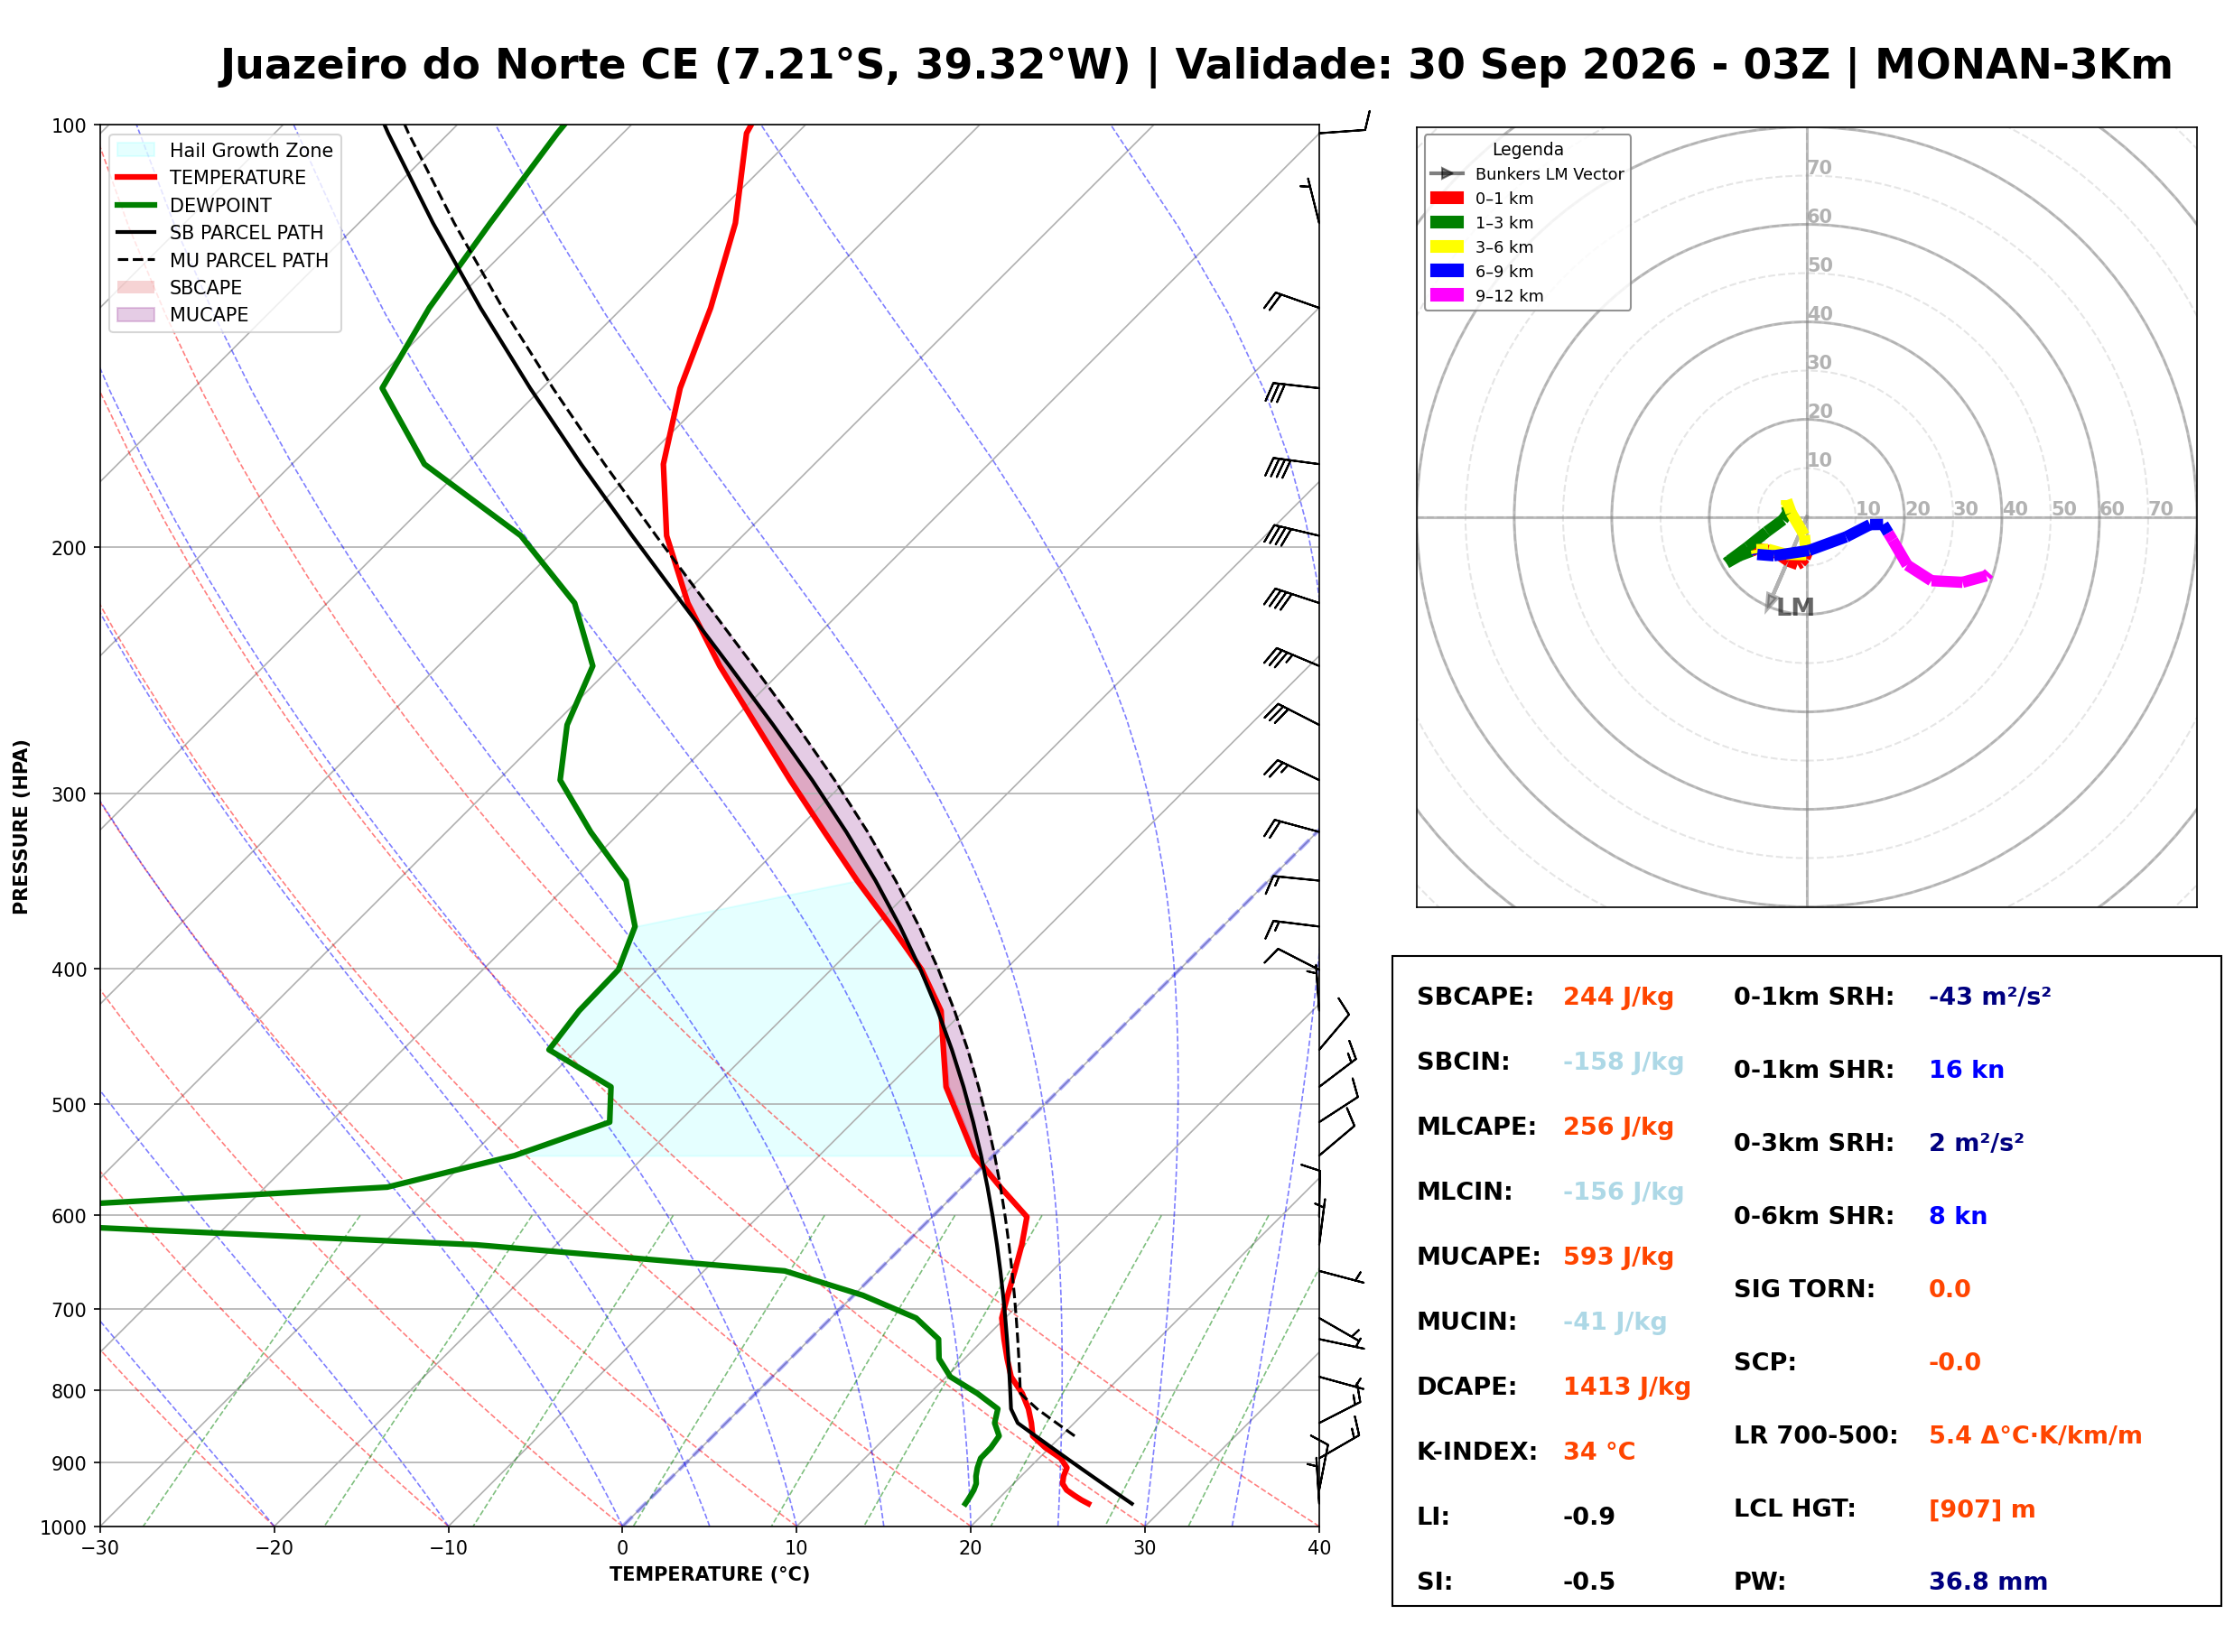Viewport: 2234px width, 1652px height.
Task: Click the SB PARCEL PATH legend line
Action: pyautogui.click(x=136, y=232)
